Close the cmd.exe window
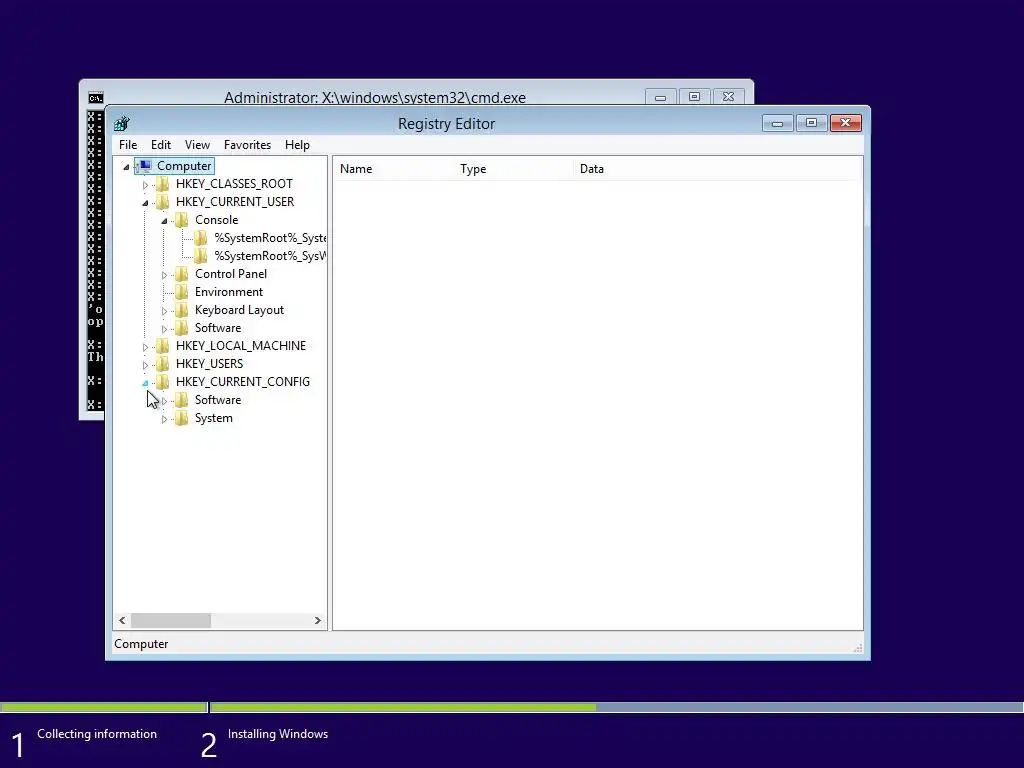Viewport: 1024px width, 768px height. click(728, 97)
